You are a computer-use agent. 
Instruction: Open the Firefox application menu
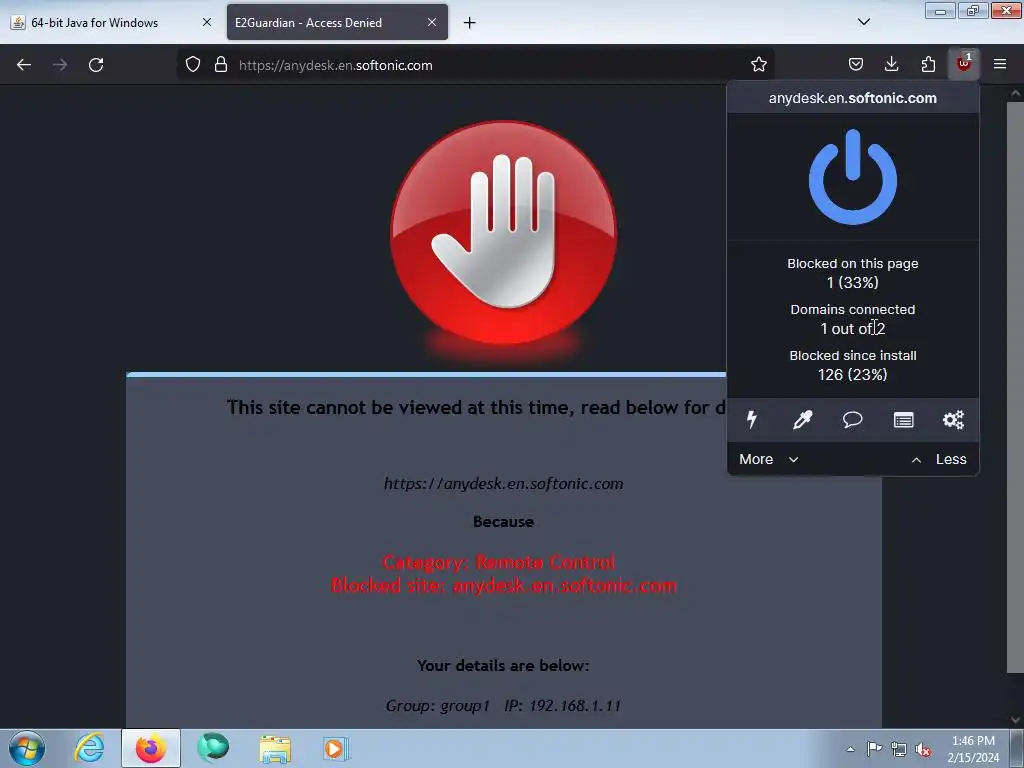pyautogui.click(x=1000, y=64)
